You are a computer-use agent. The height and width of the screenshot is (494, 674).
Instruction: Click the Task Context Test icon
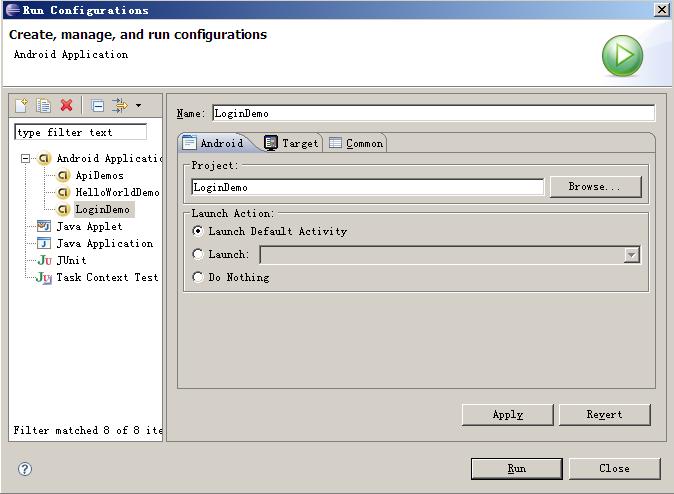[x=44, y=277]
